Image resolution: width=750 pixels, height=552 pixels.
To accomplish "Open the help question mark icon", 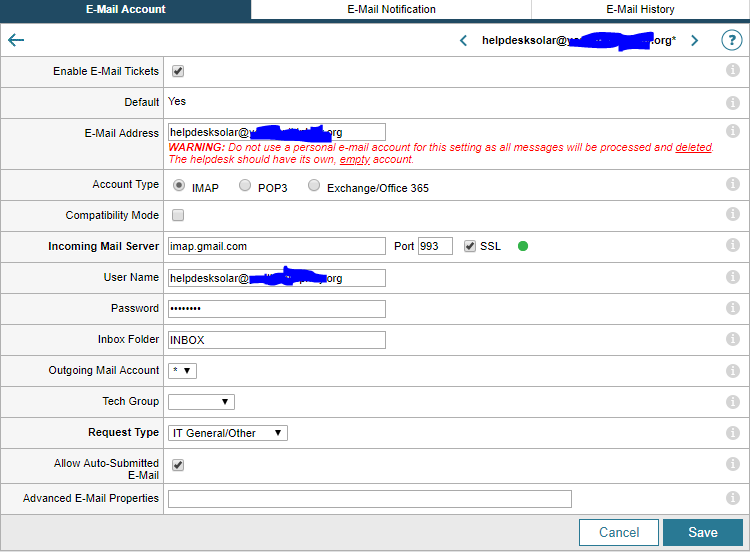I will [731, 40].
